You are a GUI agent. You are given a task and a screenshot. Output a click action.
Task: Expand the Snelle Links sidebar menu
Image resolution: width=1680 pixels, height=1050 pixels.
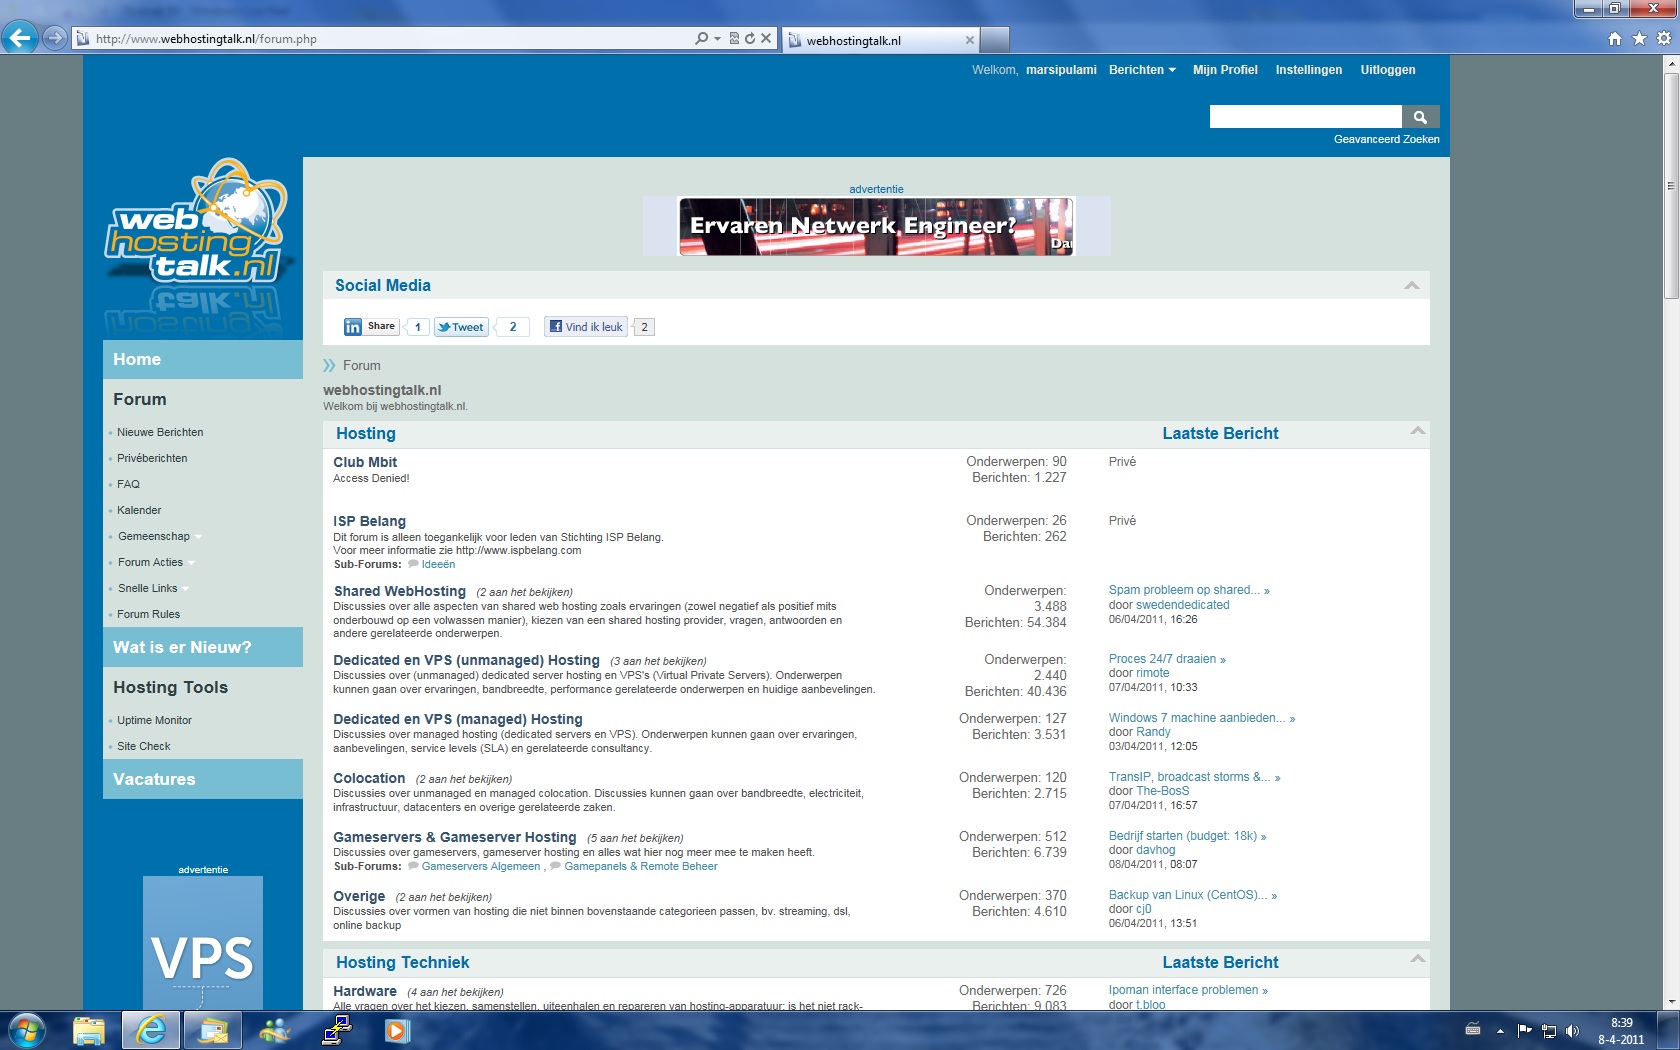pyautogui.click(x=153, y=588)
